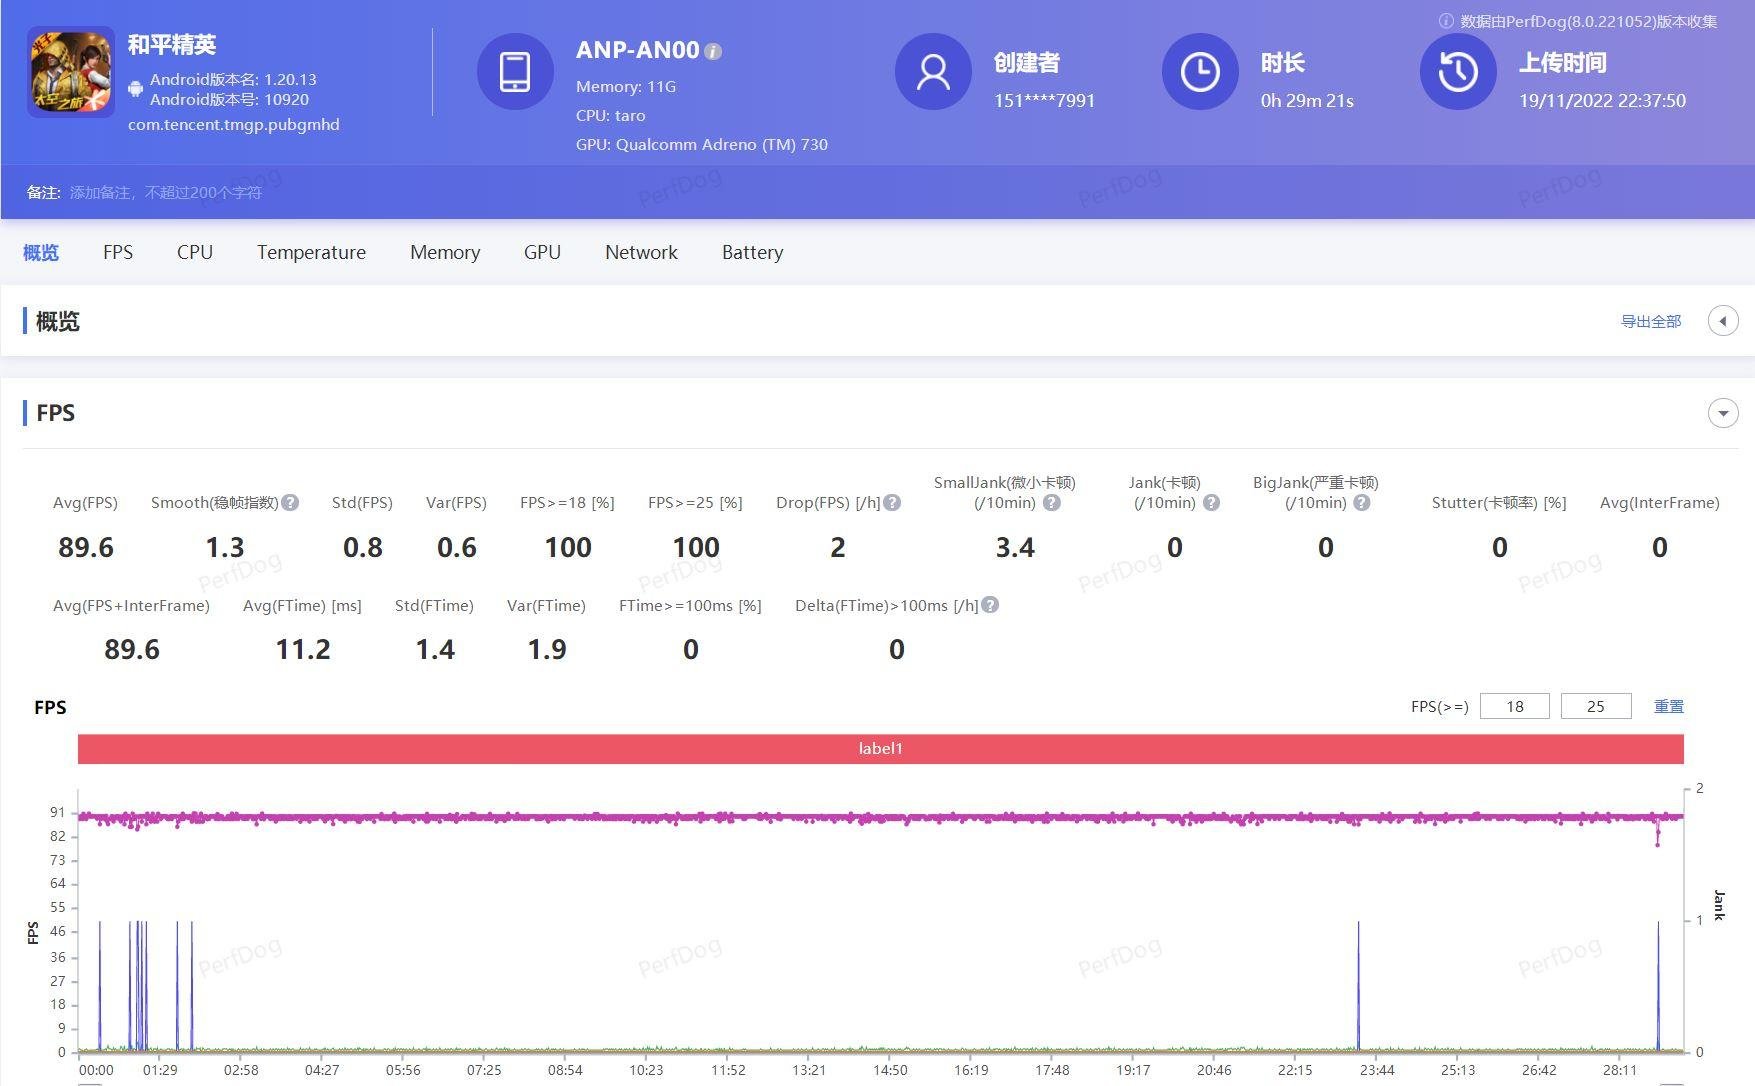Click the info icon beside ANP-AN00
Screen dimensions: 1755x1086
coord(713,52)
